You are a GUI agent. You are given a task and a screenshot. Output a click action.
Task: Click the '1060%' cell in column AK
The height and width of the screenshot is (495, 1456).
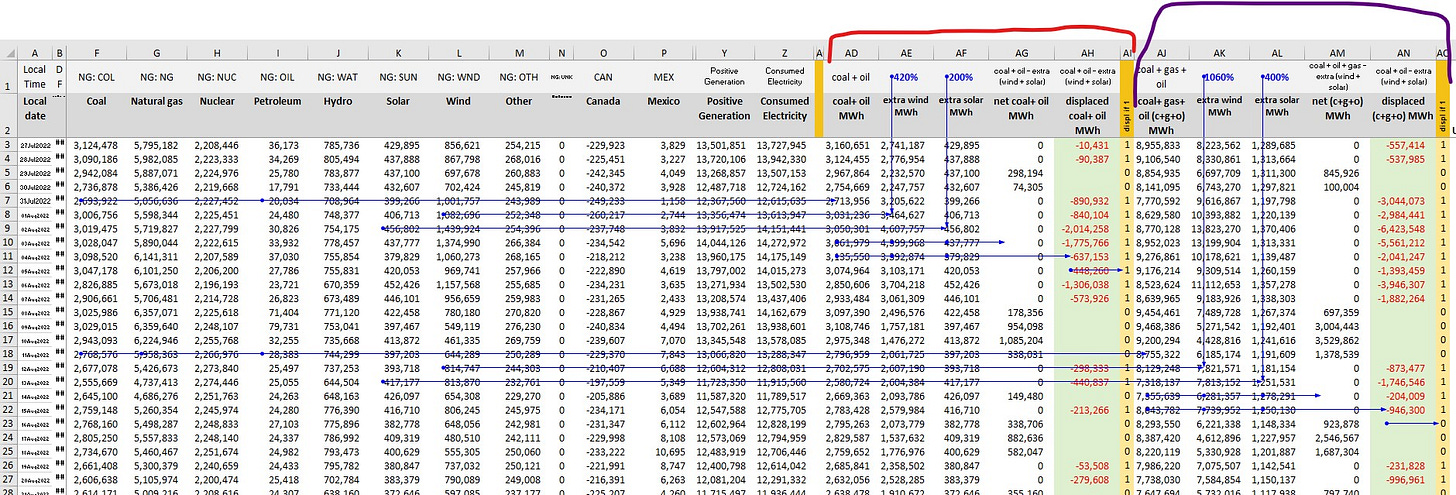(1220, 77)
